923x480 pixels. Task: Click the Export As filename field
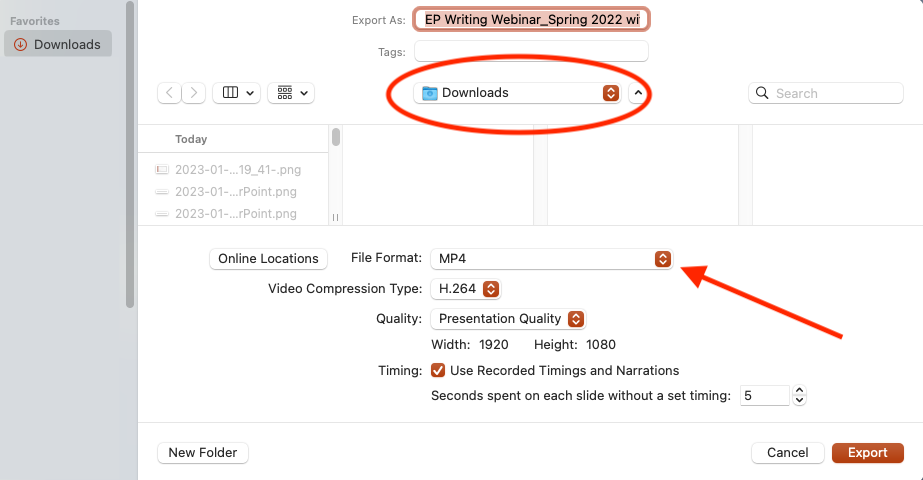(532, 19)
